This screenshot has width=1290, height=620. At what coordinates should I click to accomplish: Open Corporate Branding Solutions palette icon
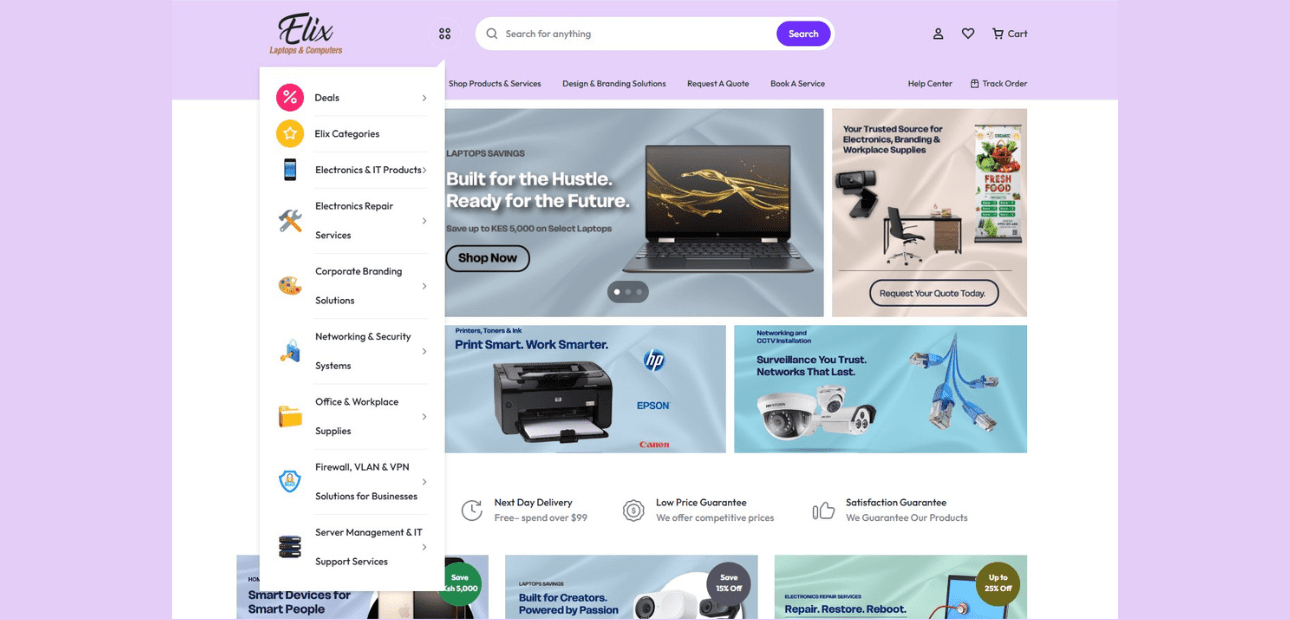[x=289, y=286]
